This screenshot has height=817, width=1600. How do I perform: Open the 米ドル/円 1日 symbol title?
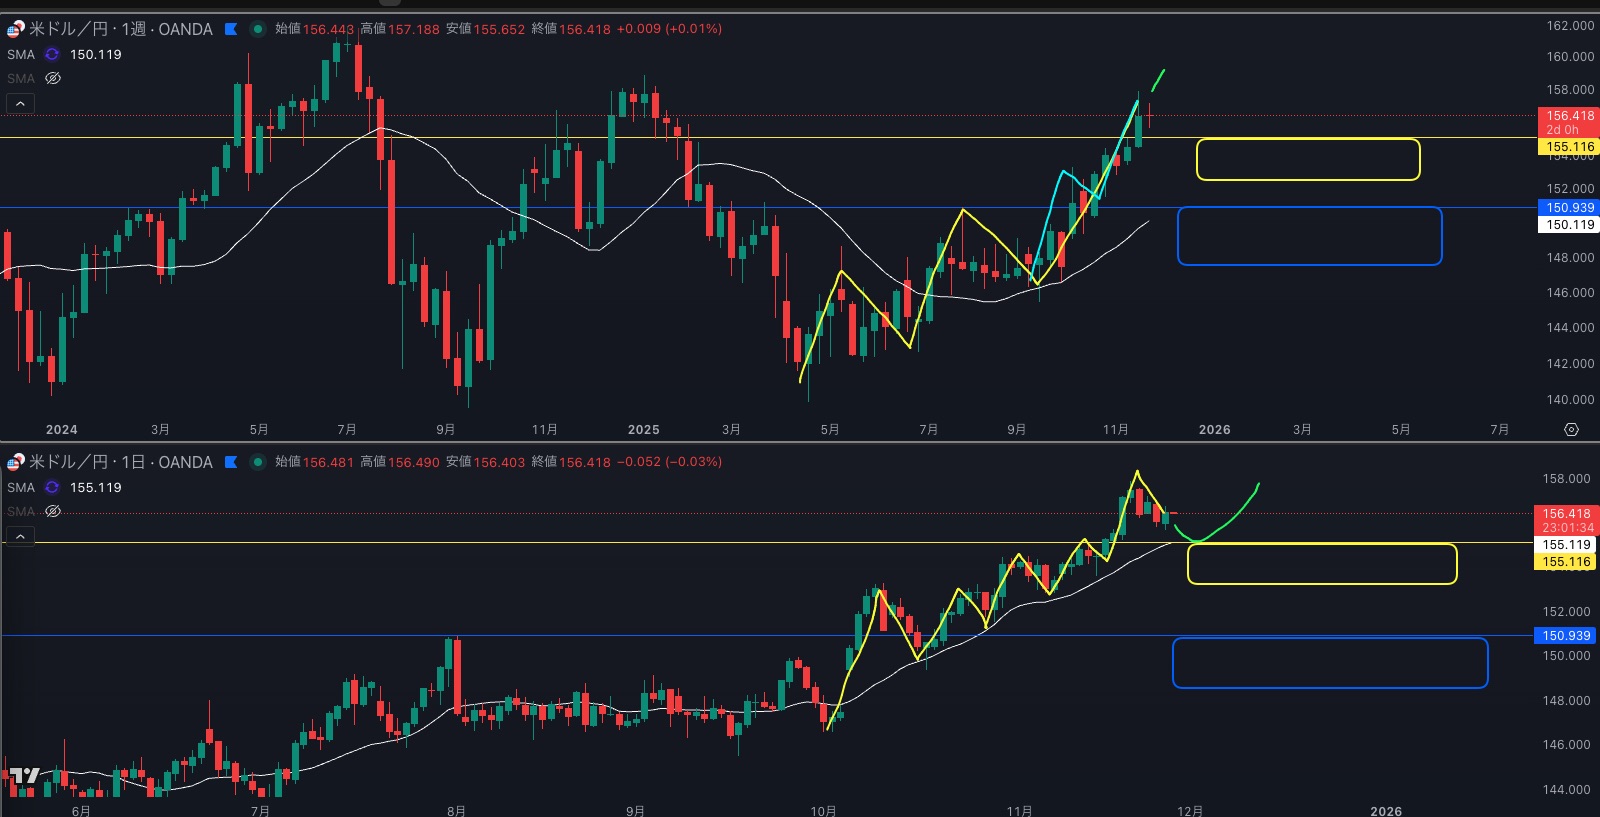point(120,462)
